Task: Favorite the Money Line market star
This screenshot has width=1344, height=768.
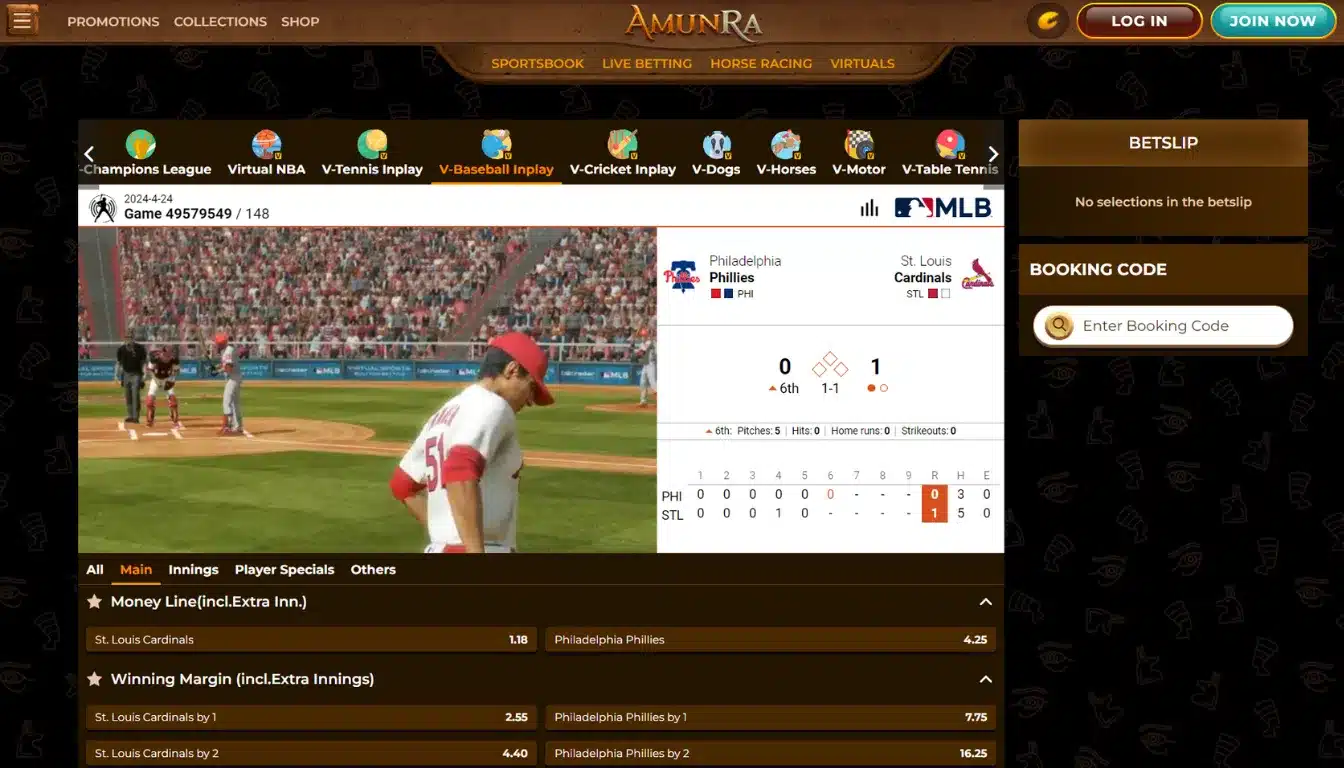Action: [94, 602]
